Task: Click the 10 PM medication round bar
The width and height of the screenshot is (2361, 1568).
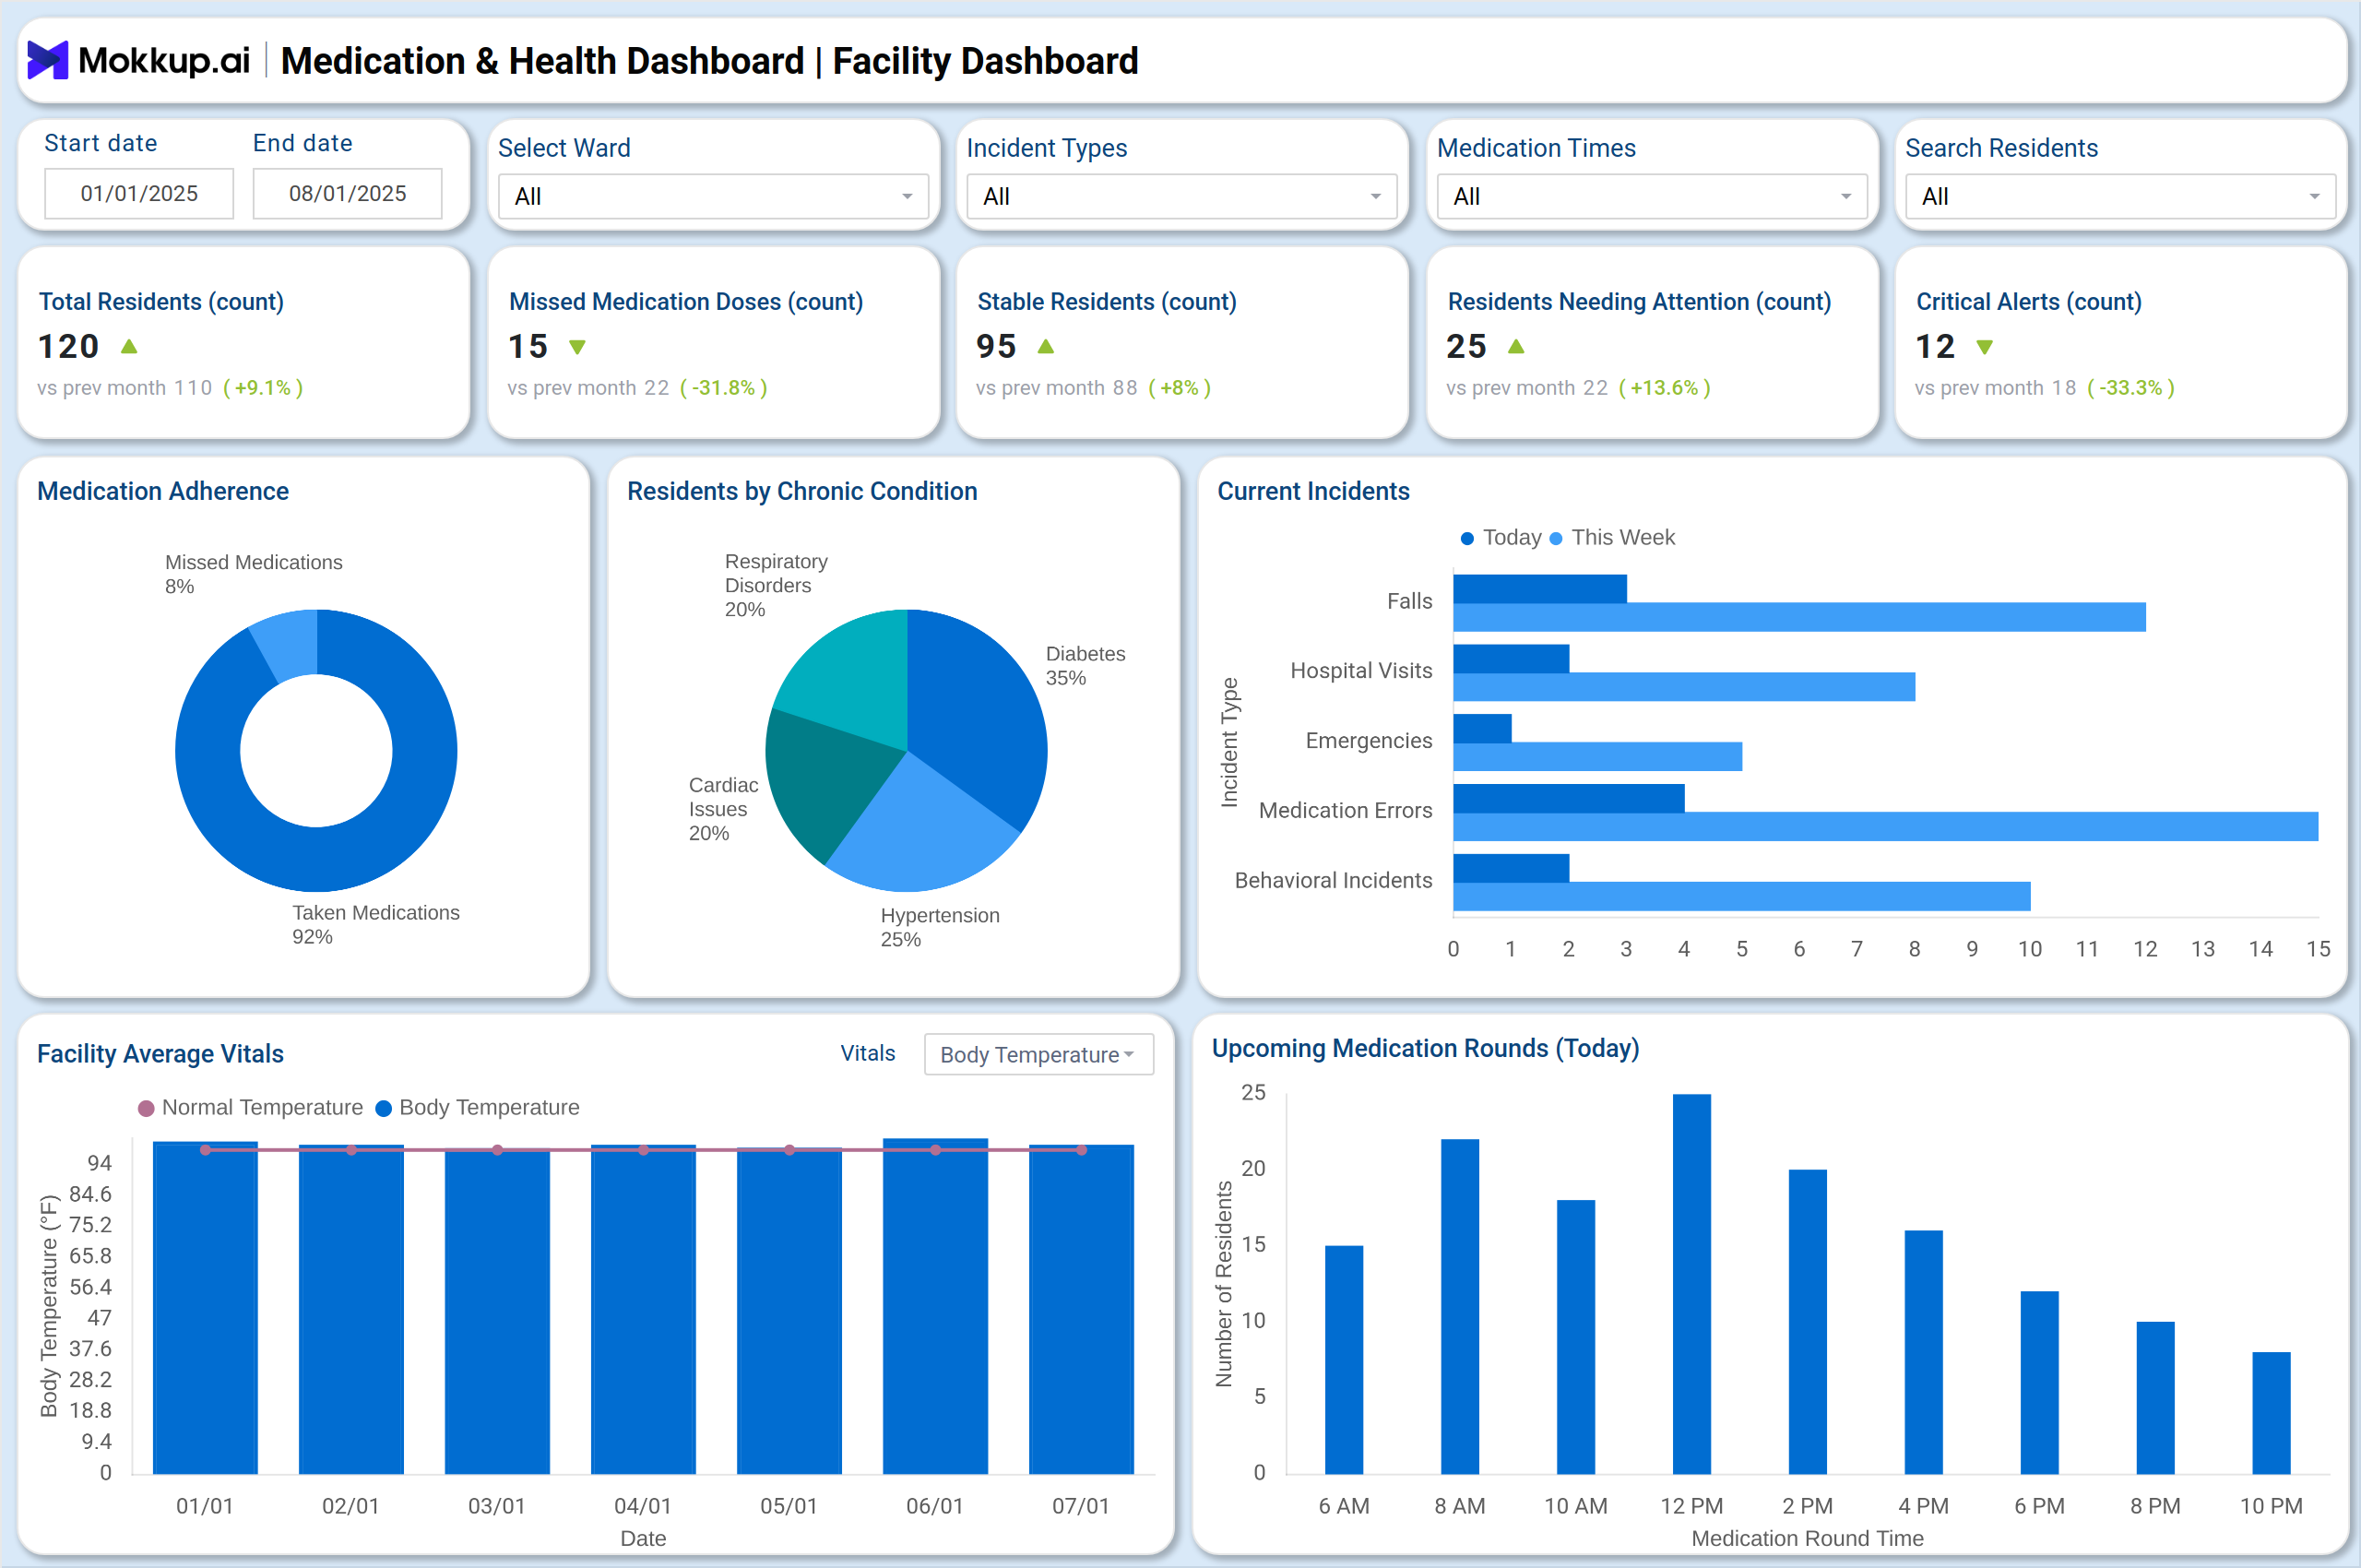Action: pyautogui.click(x=2272, y=1413)
